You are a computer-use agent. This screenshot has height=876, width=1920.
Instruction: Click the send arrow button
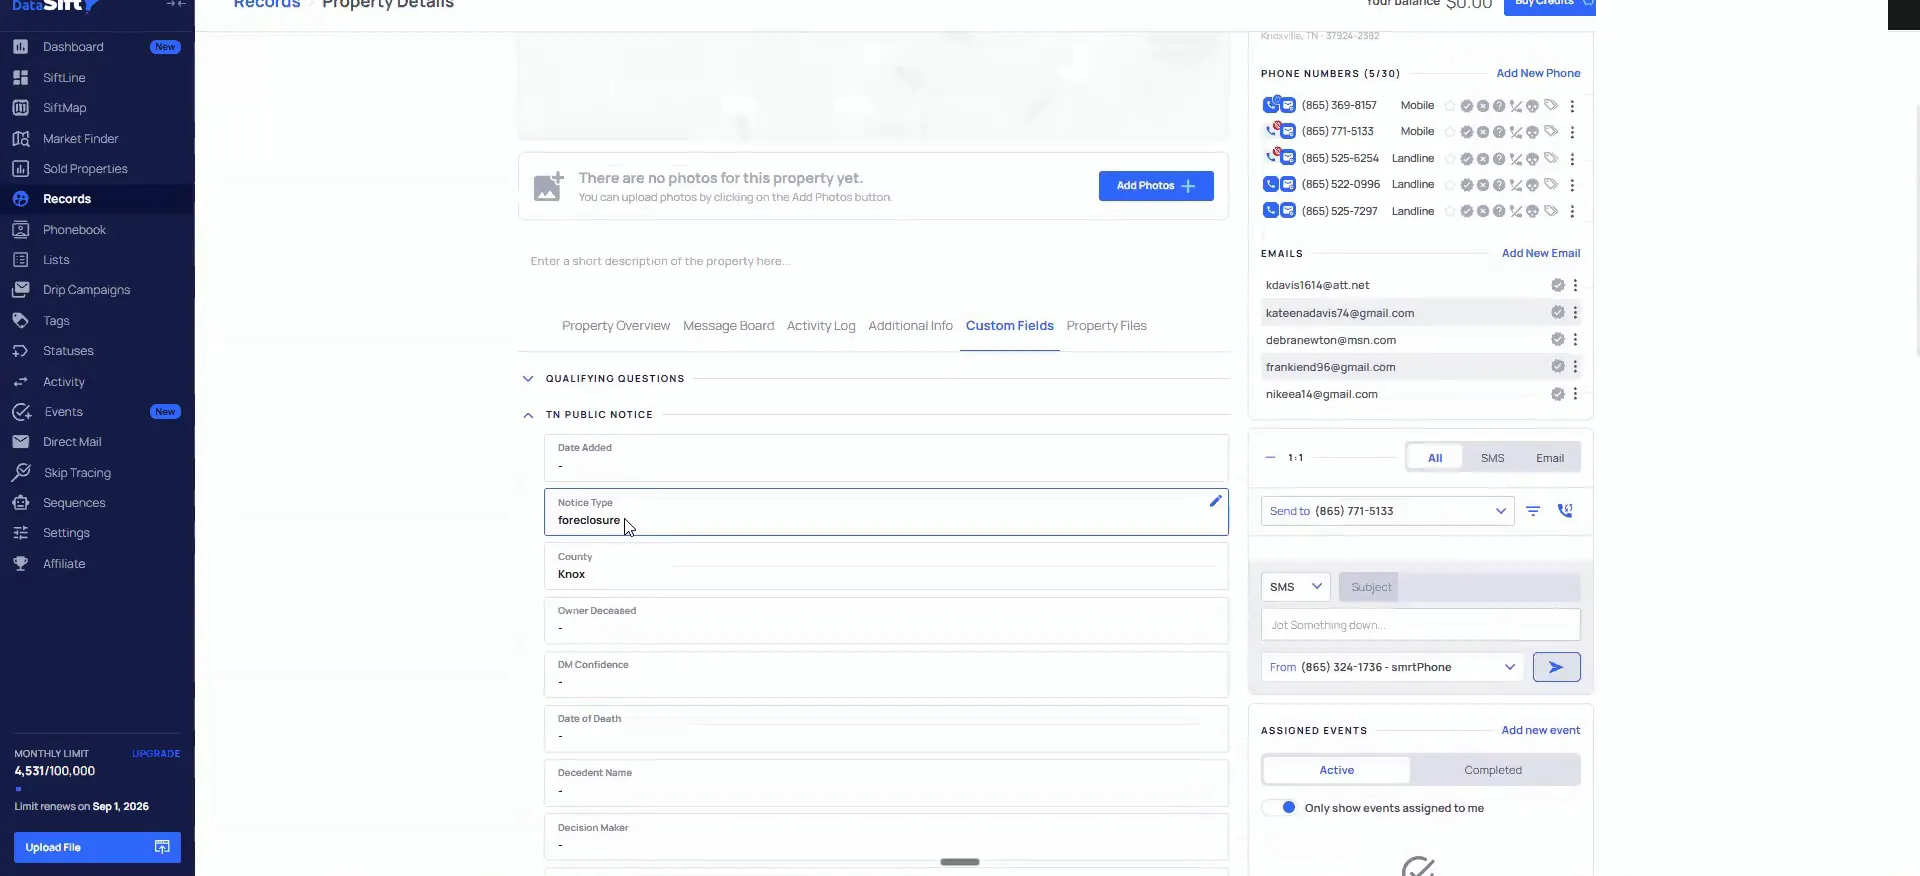click(x=1556, y=667)
